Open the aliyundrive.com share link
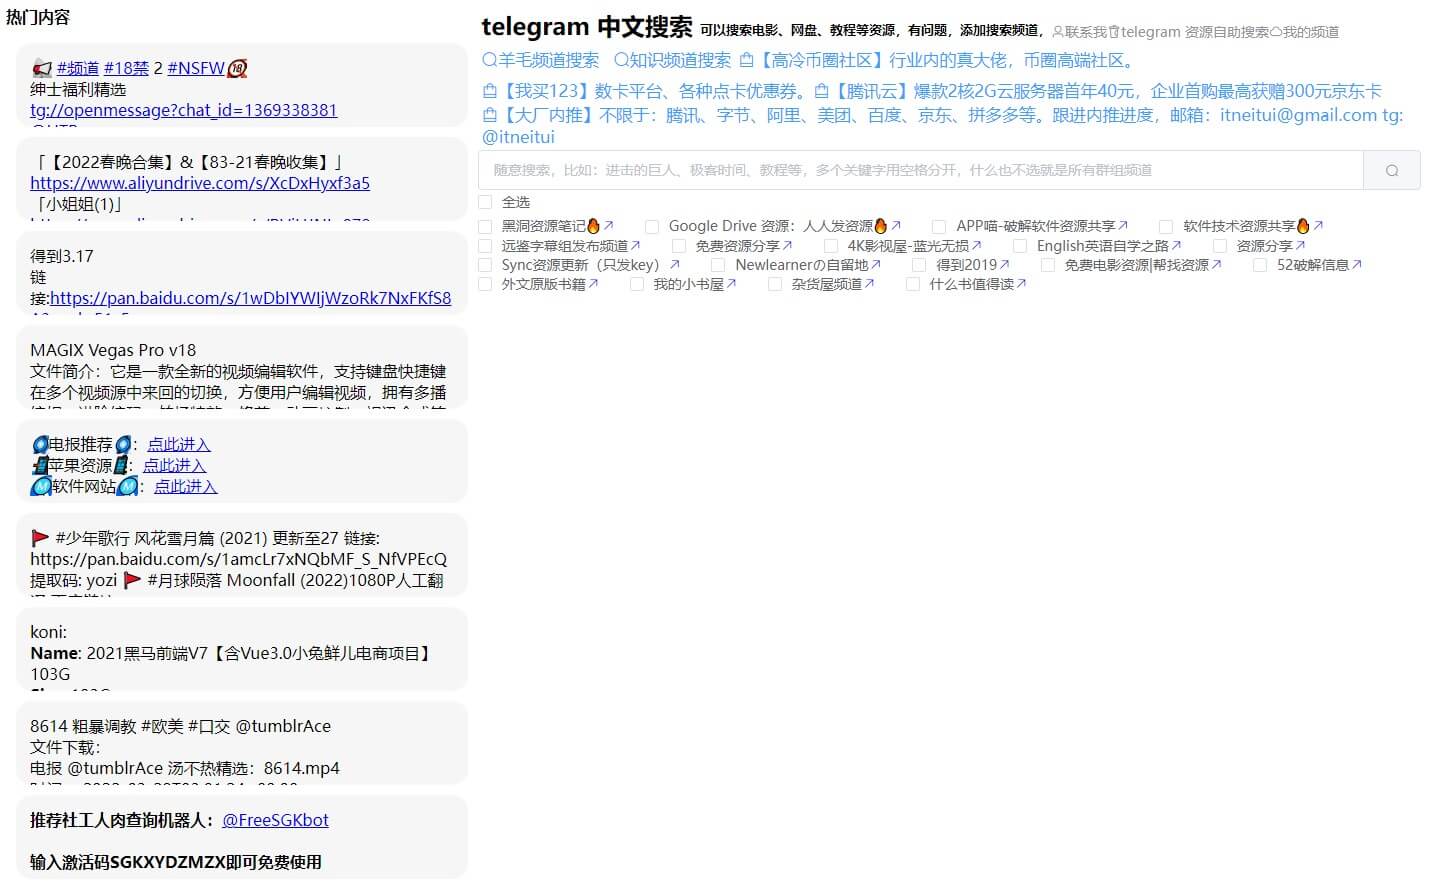The width and height of the screenshot is (1449, 888). pos(200,183)
